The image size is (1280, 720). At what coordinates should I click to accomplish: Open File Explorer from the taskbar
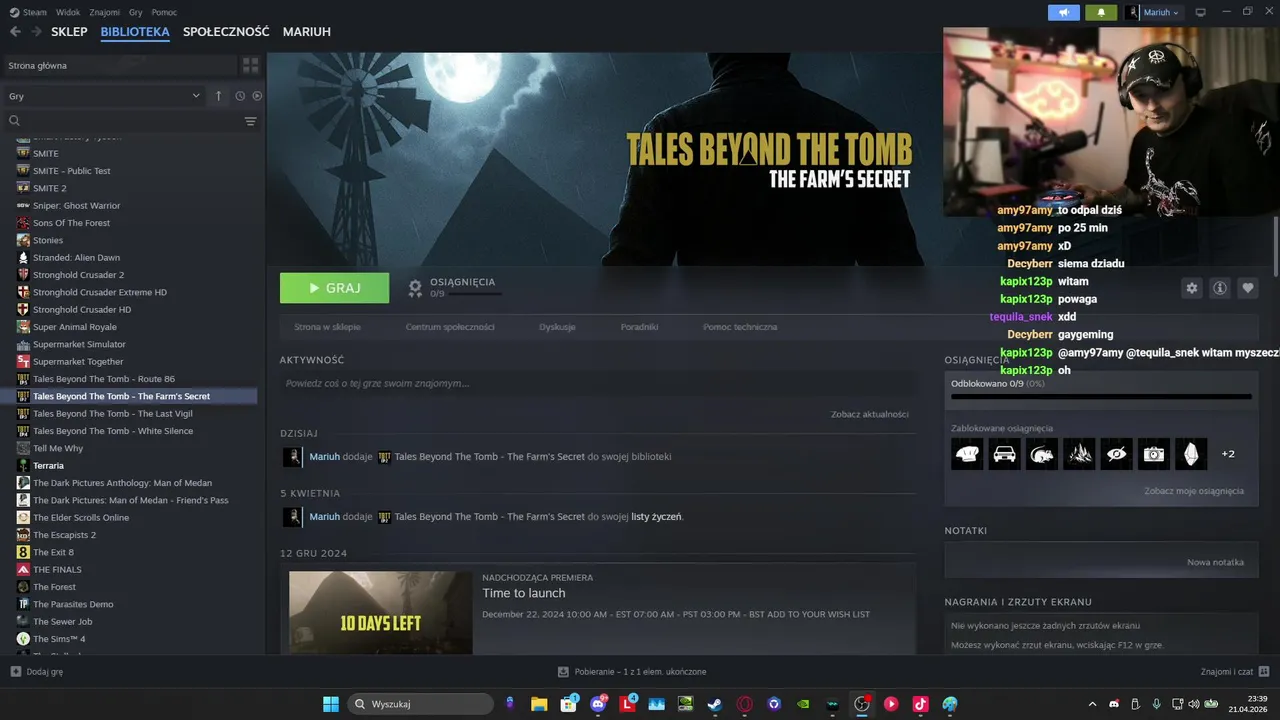539,704
